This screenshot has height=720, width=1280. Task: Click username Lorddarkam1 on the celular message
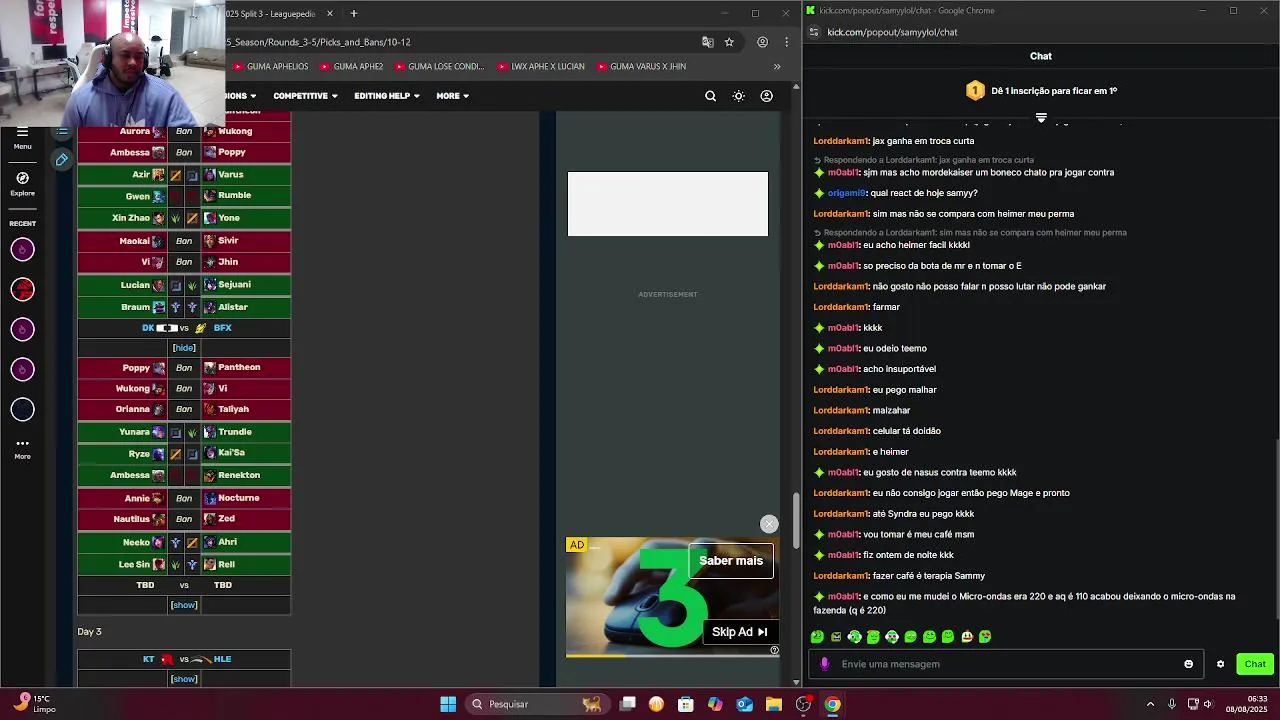tap(841, 431)
